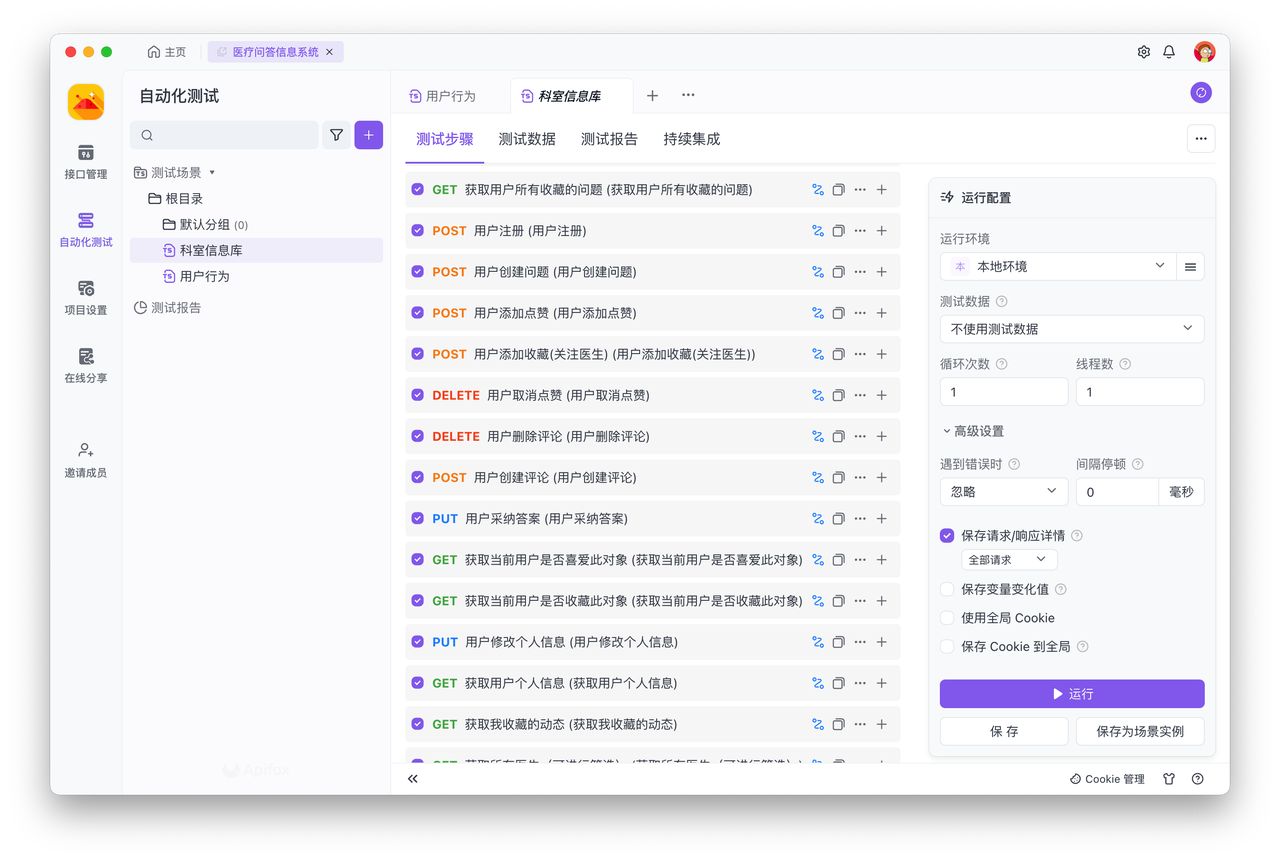Open 项目设置 sidebar icon
The width and height of the screenshot is (1280, 861).
coord(86,297)
